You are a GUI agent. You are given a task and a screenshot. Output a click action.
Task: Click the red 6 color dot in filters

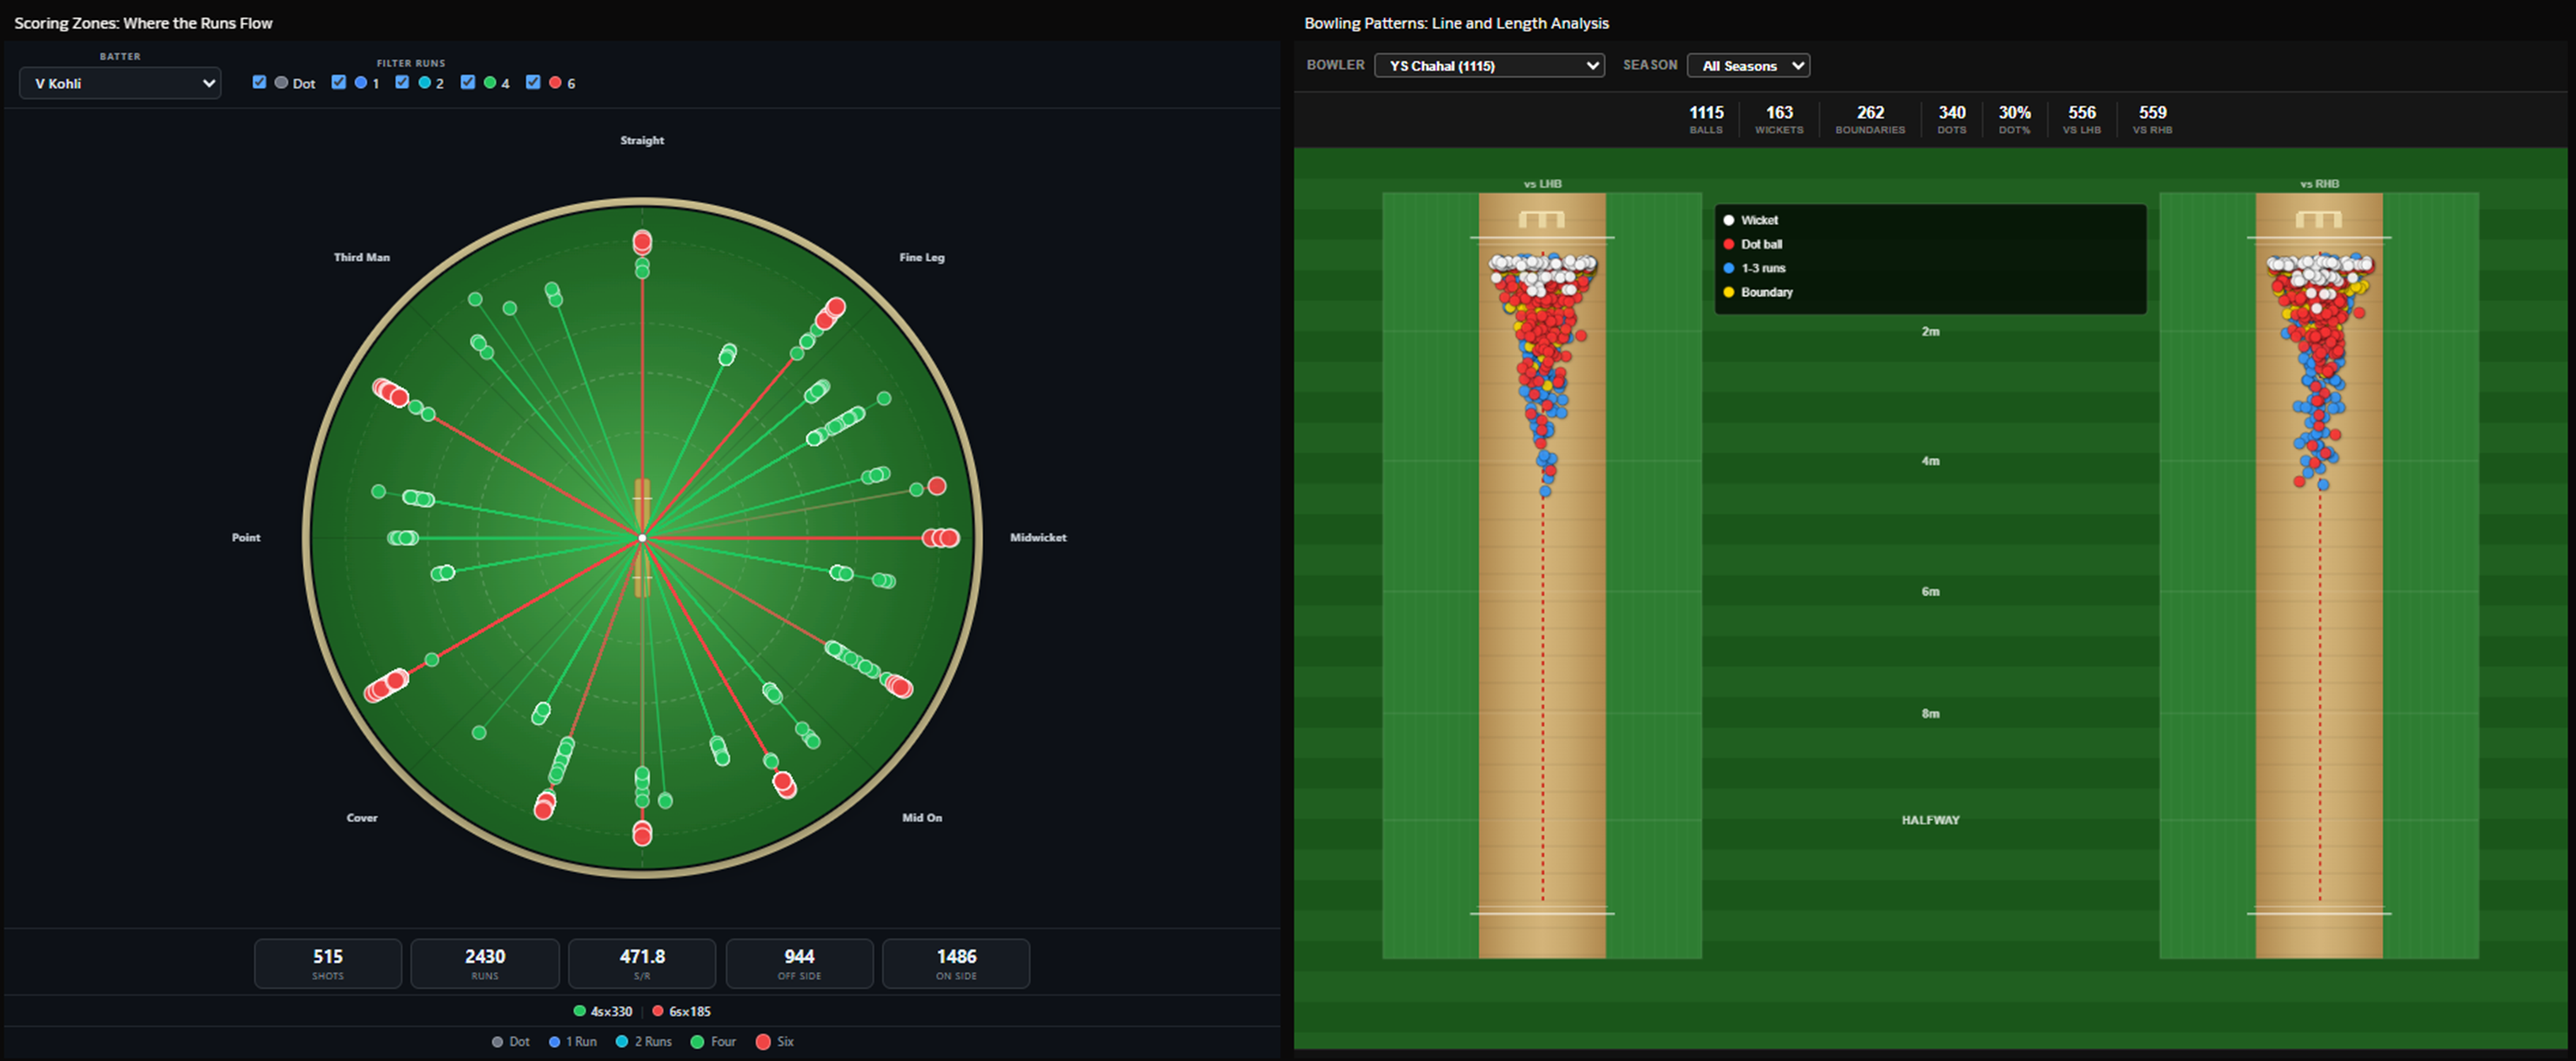coord(555,83)
